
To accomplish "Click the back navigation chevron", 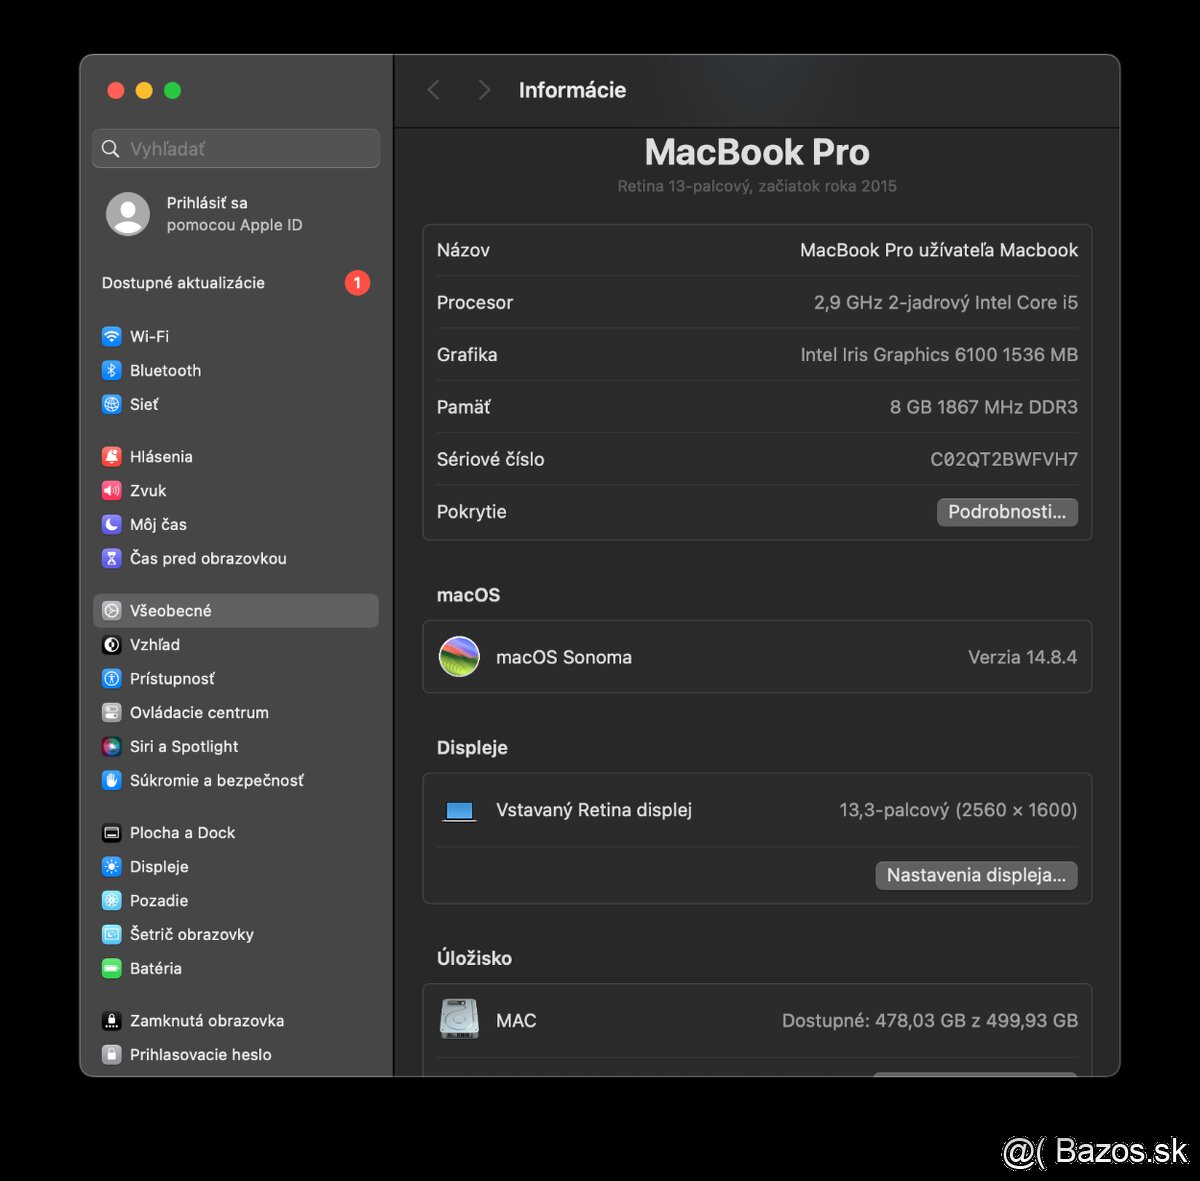I will [x=433, y=90].
